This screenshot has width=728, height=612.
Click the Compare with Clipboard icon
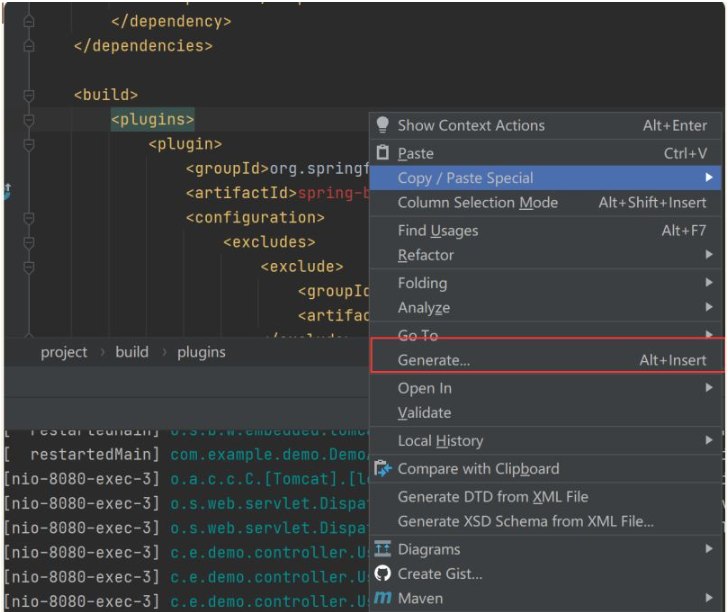coord(383,469)
